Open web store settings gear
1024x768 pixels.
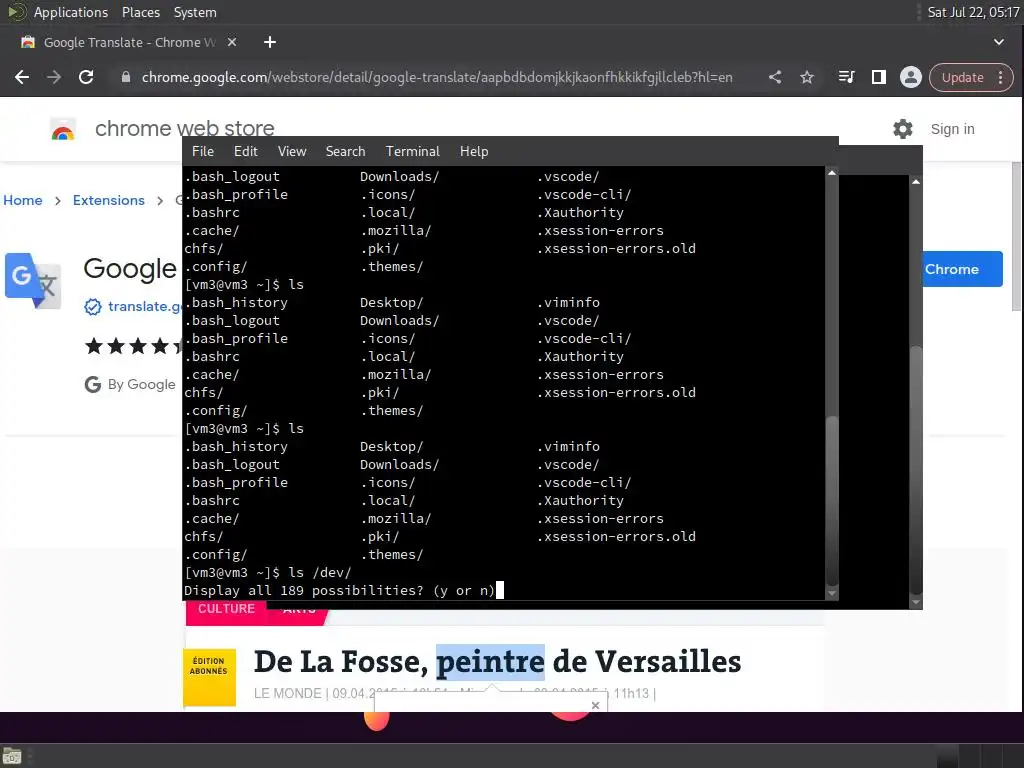point(903,129)
